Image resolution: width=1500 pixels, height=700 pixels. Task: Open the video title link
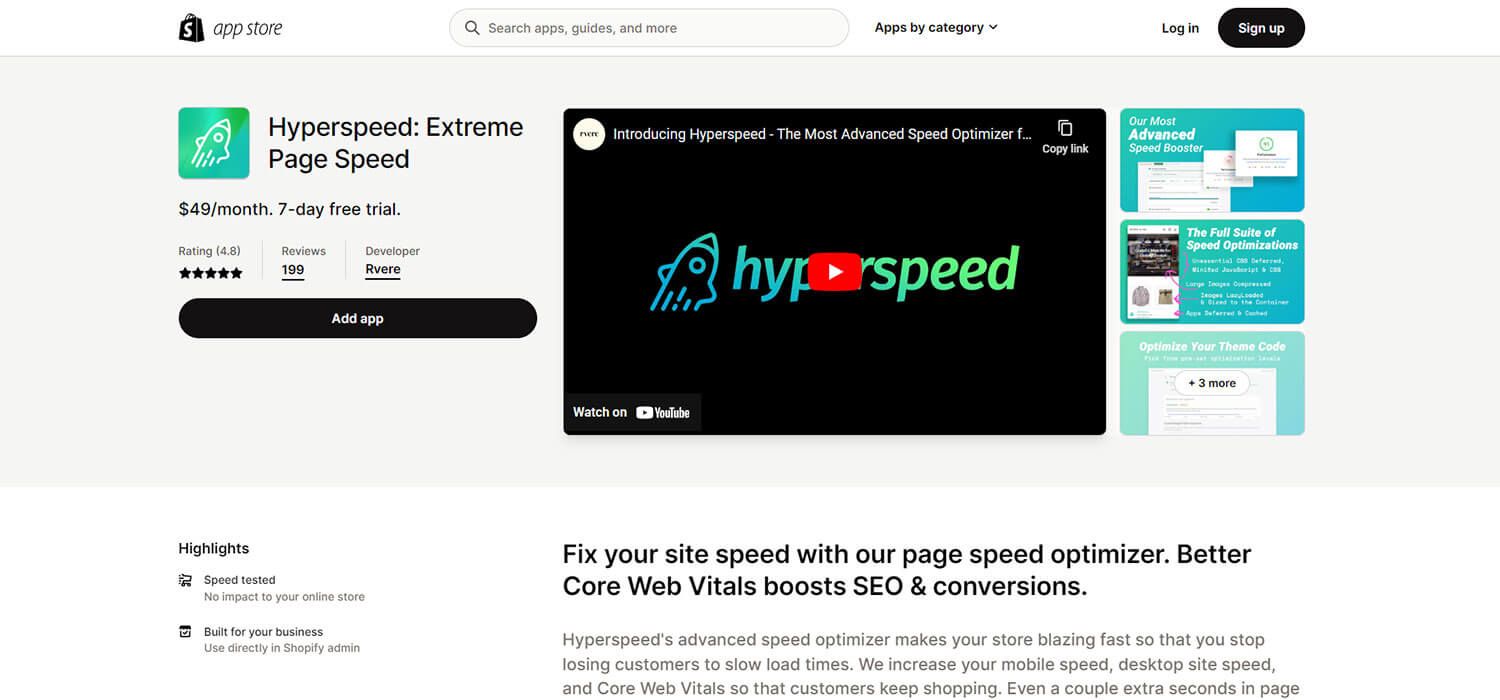[822, 134]
